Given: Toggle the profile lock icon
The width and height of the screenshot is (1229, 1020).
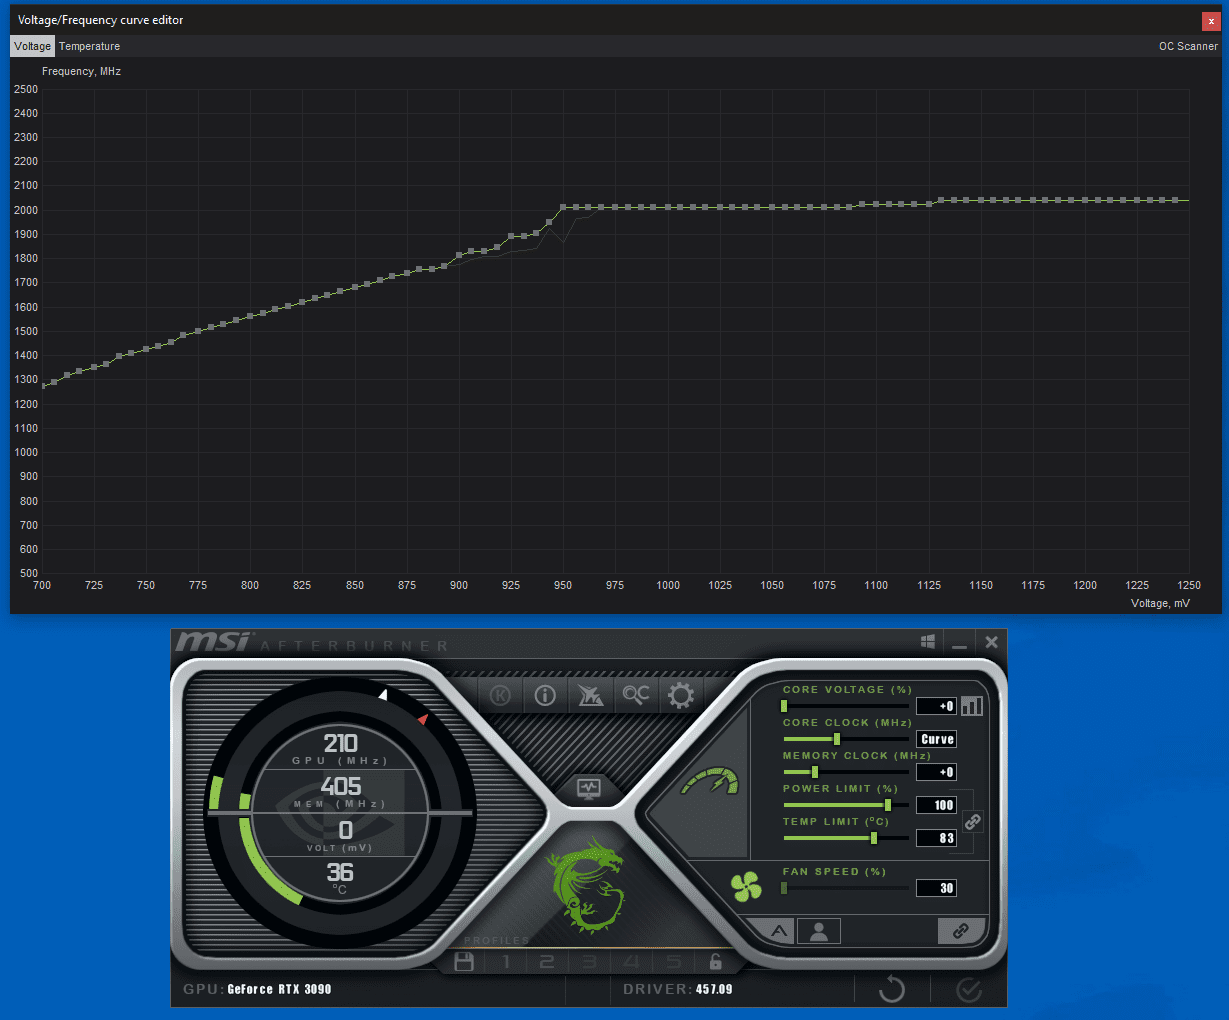Looking at the screenshot, I should tap(715, 962).
